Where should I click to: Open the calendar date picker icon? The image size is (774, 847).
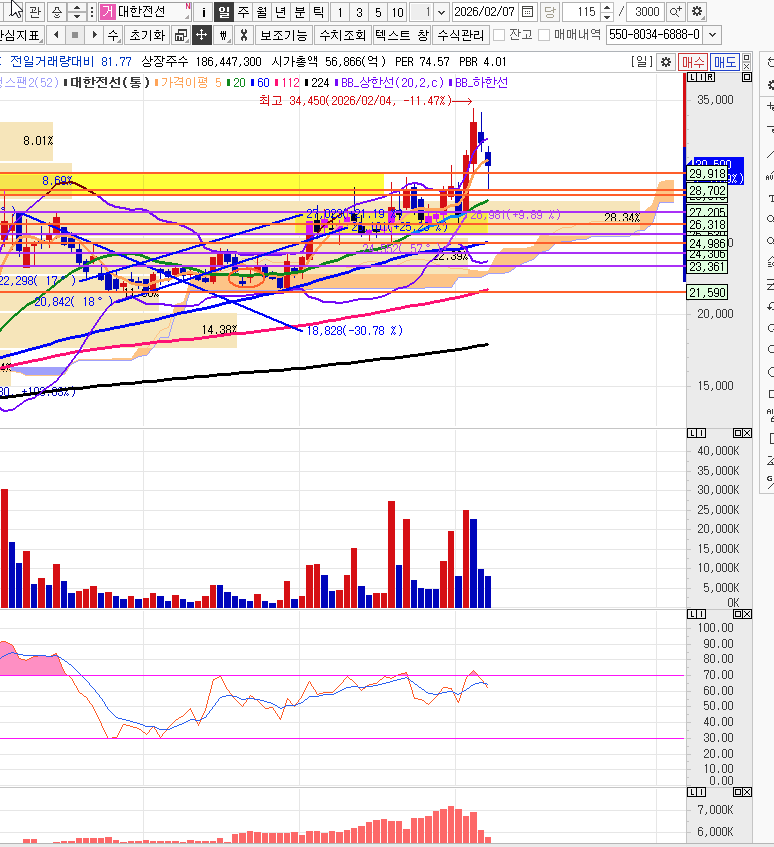click(528, 12)
